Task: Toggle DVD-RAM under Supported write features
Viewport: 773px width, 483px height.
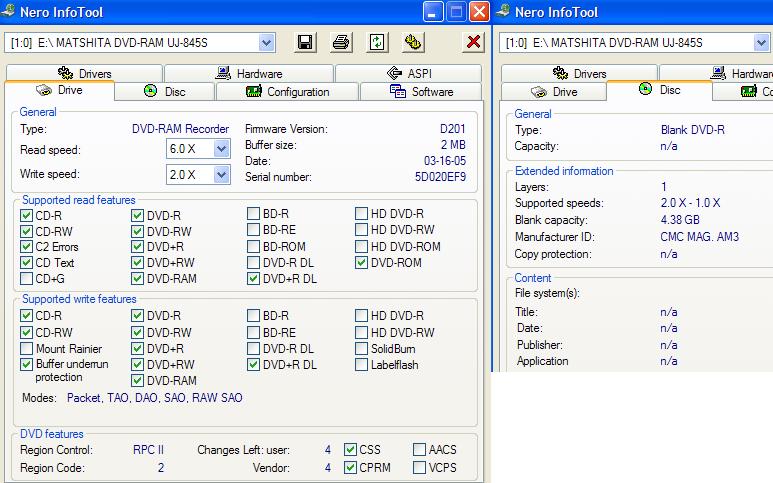Action: click(x=138, y=380)
